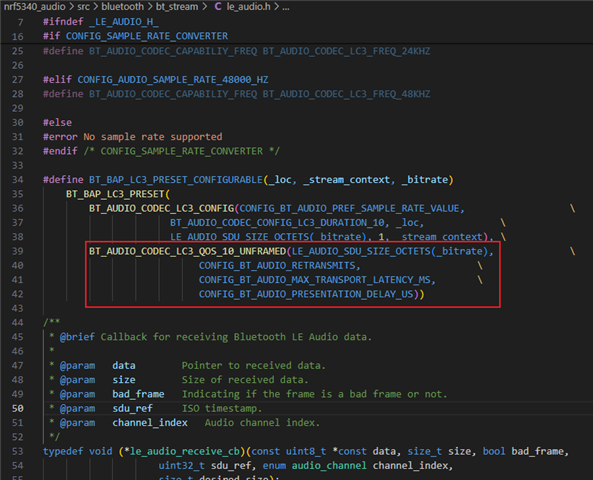Select le_audio.h in breadcrumb
This screenshot has width=593, height=480.
(x=248, y=6)
